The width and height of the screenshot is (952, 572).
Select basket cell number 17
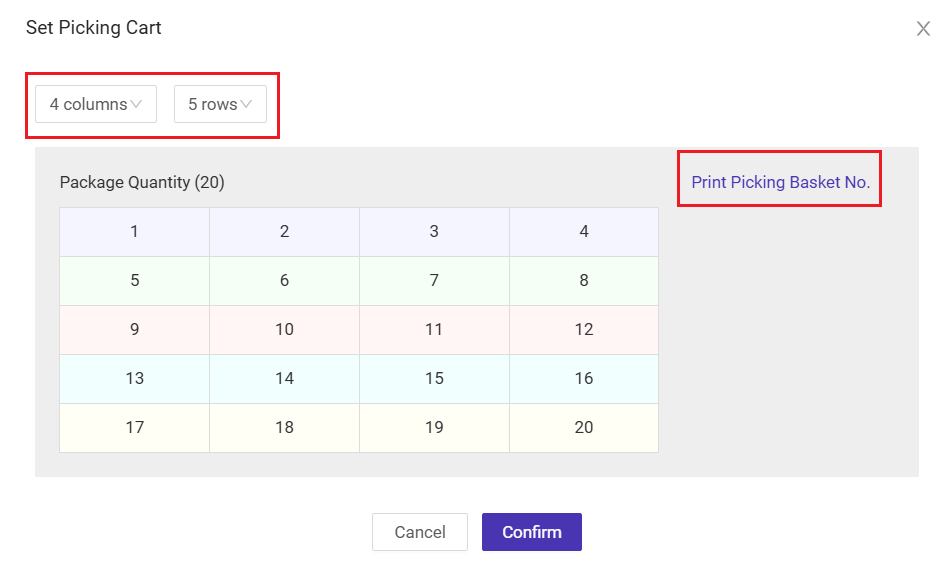pos(134,427)
